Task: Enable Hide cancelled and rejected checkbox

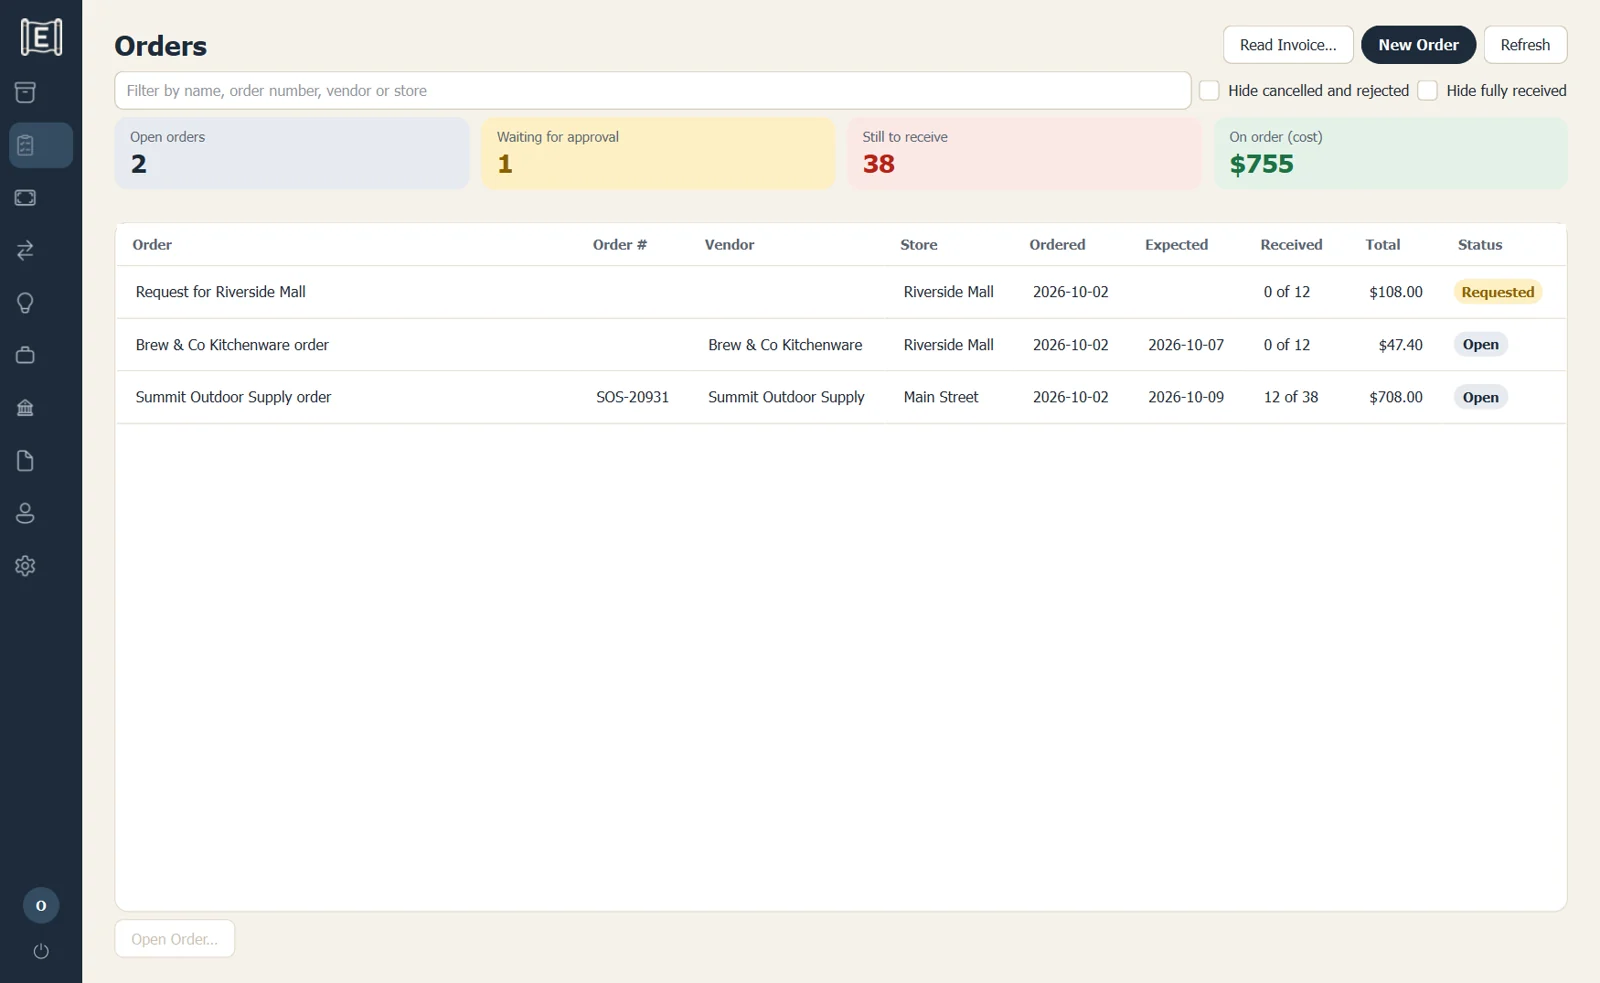Action: pos(1209,91)
